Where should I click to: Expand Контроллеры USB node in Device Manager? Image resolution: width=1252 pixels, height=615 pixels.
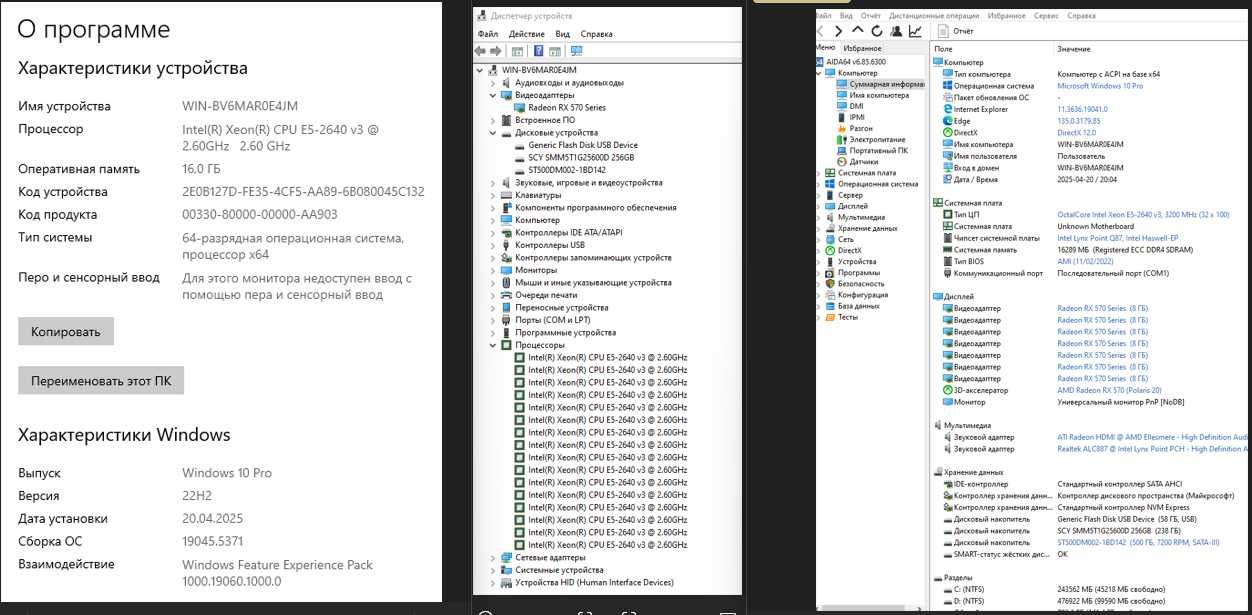(x=493, y=245)
